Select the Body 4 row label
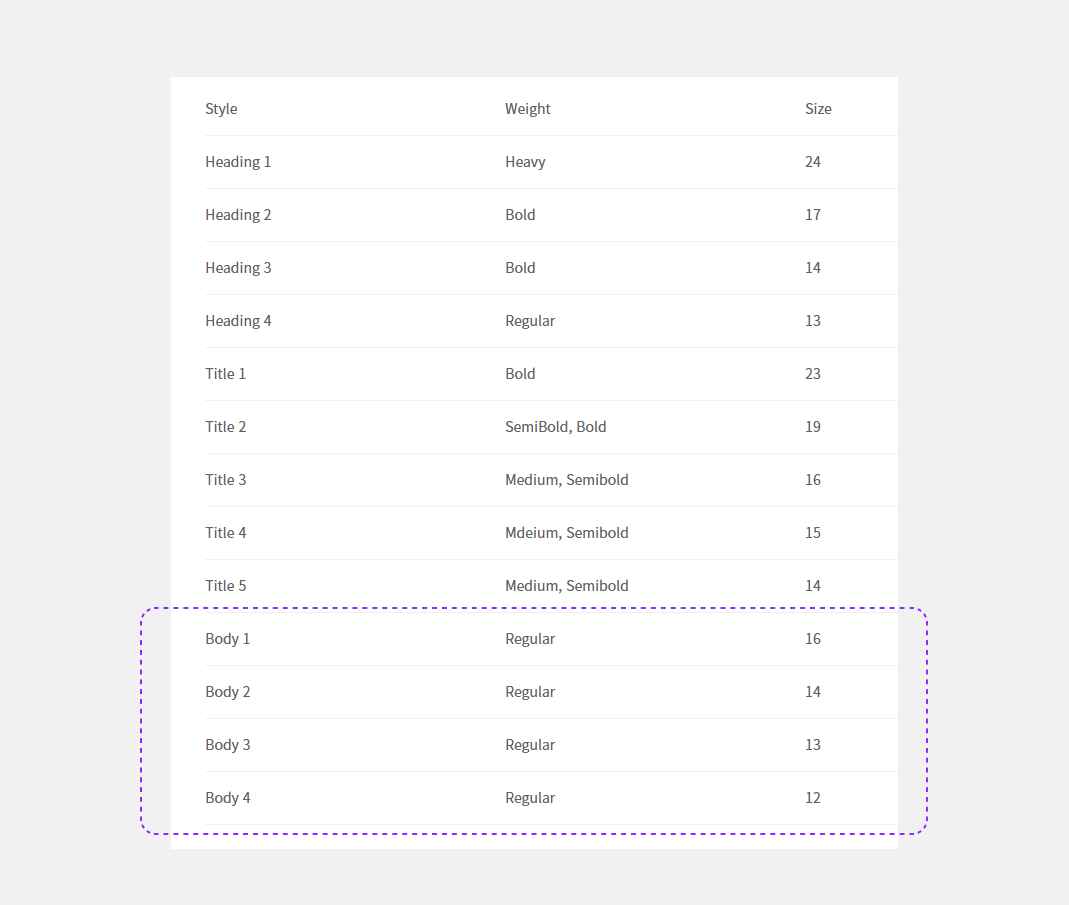 click(227, 798)
